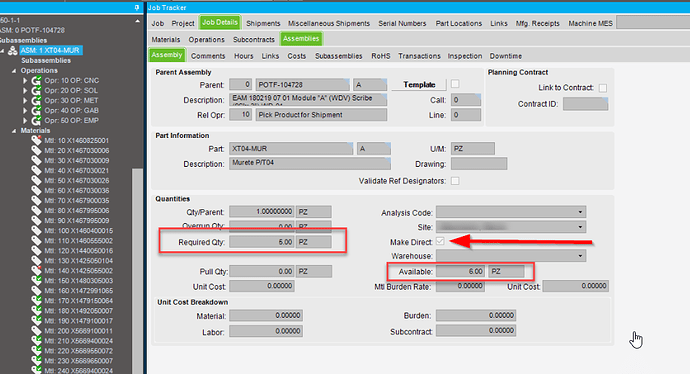Click the Mtl: 140 X1425055002 material tag icon

coord(36,271)
